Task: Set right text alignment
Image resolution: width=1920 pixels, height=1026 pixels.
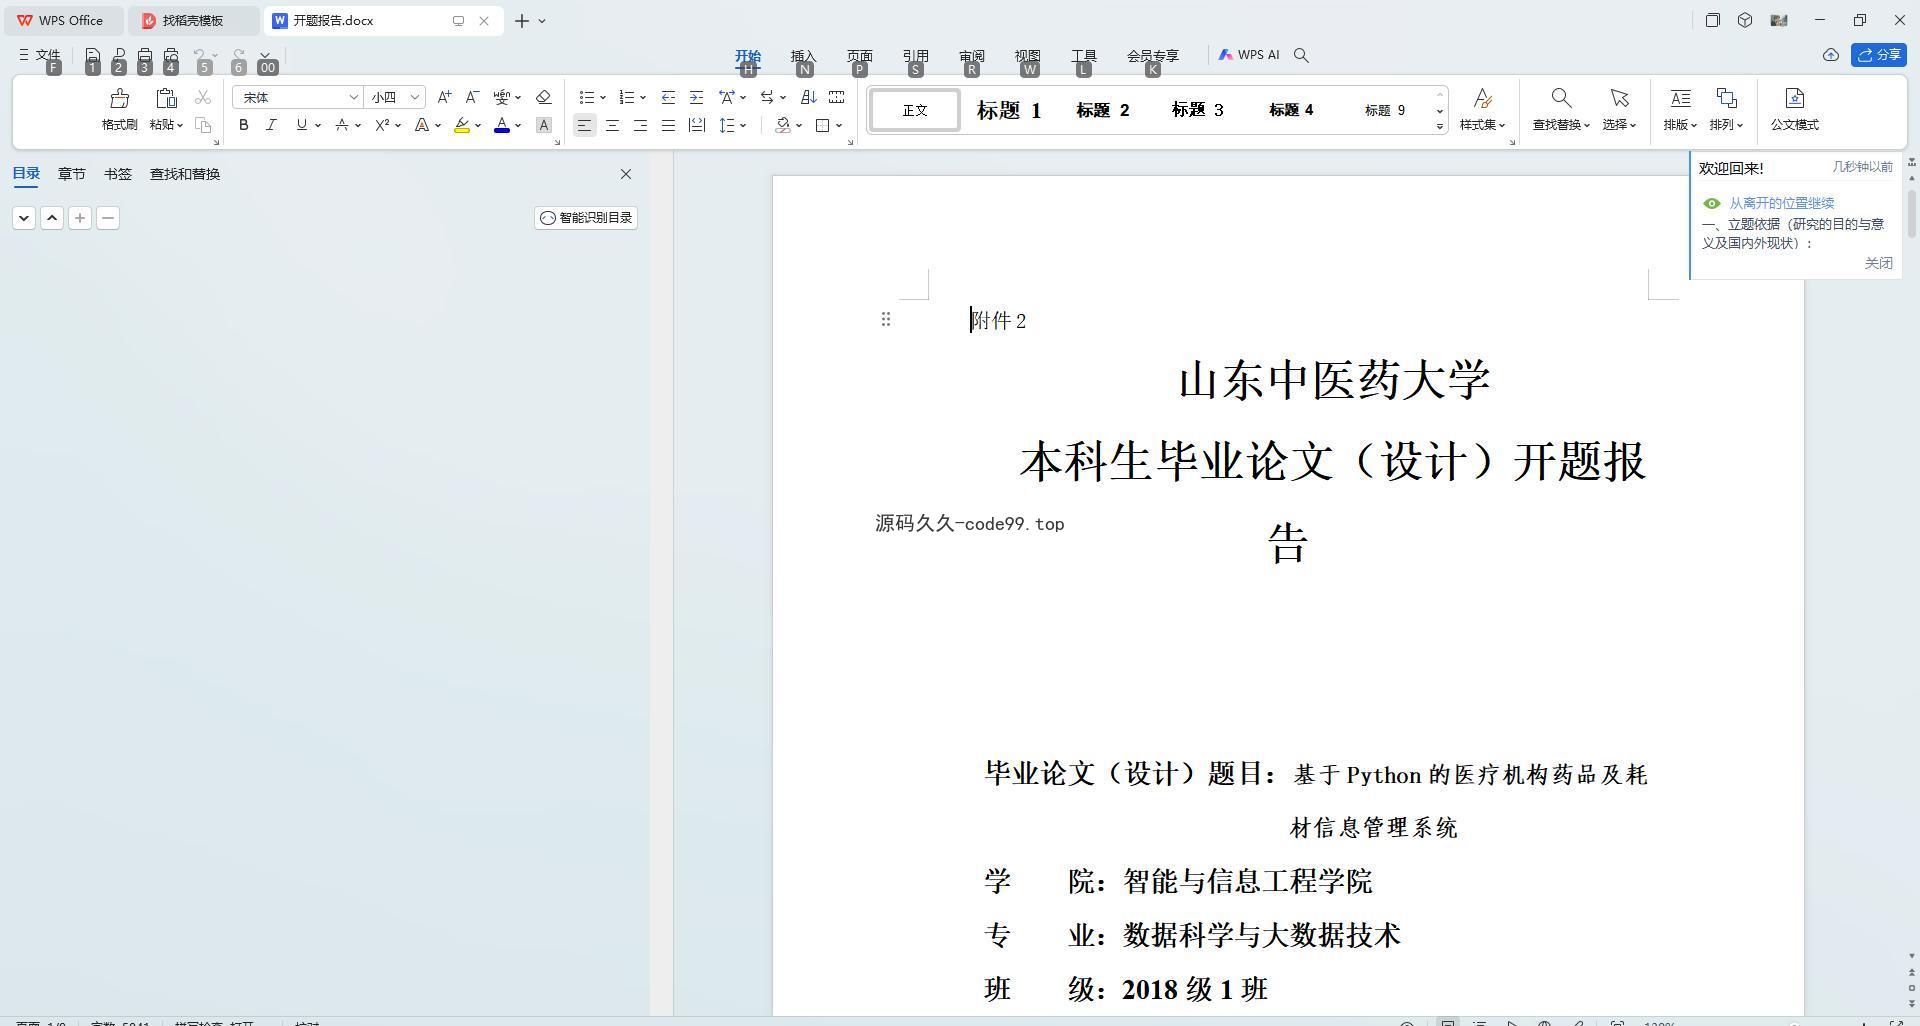Action: pyautogui.click(x=640, y=125)
